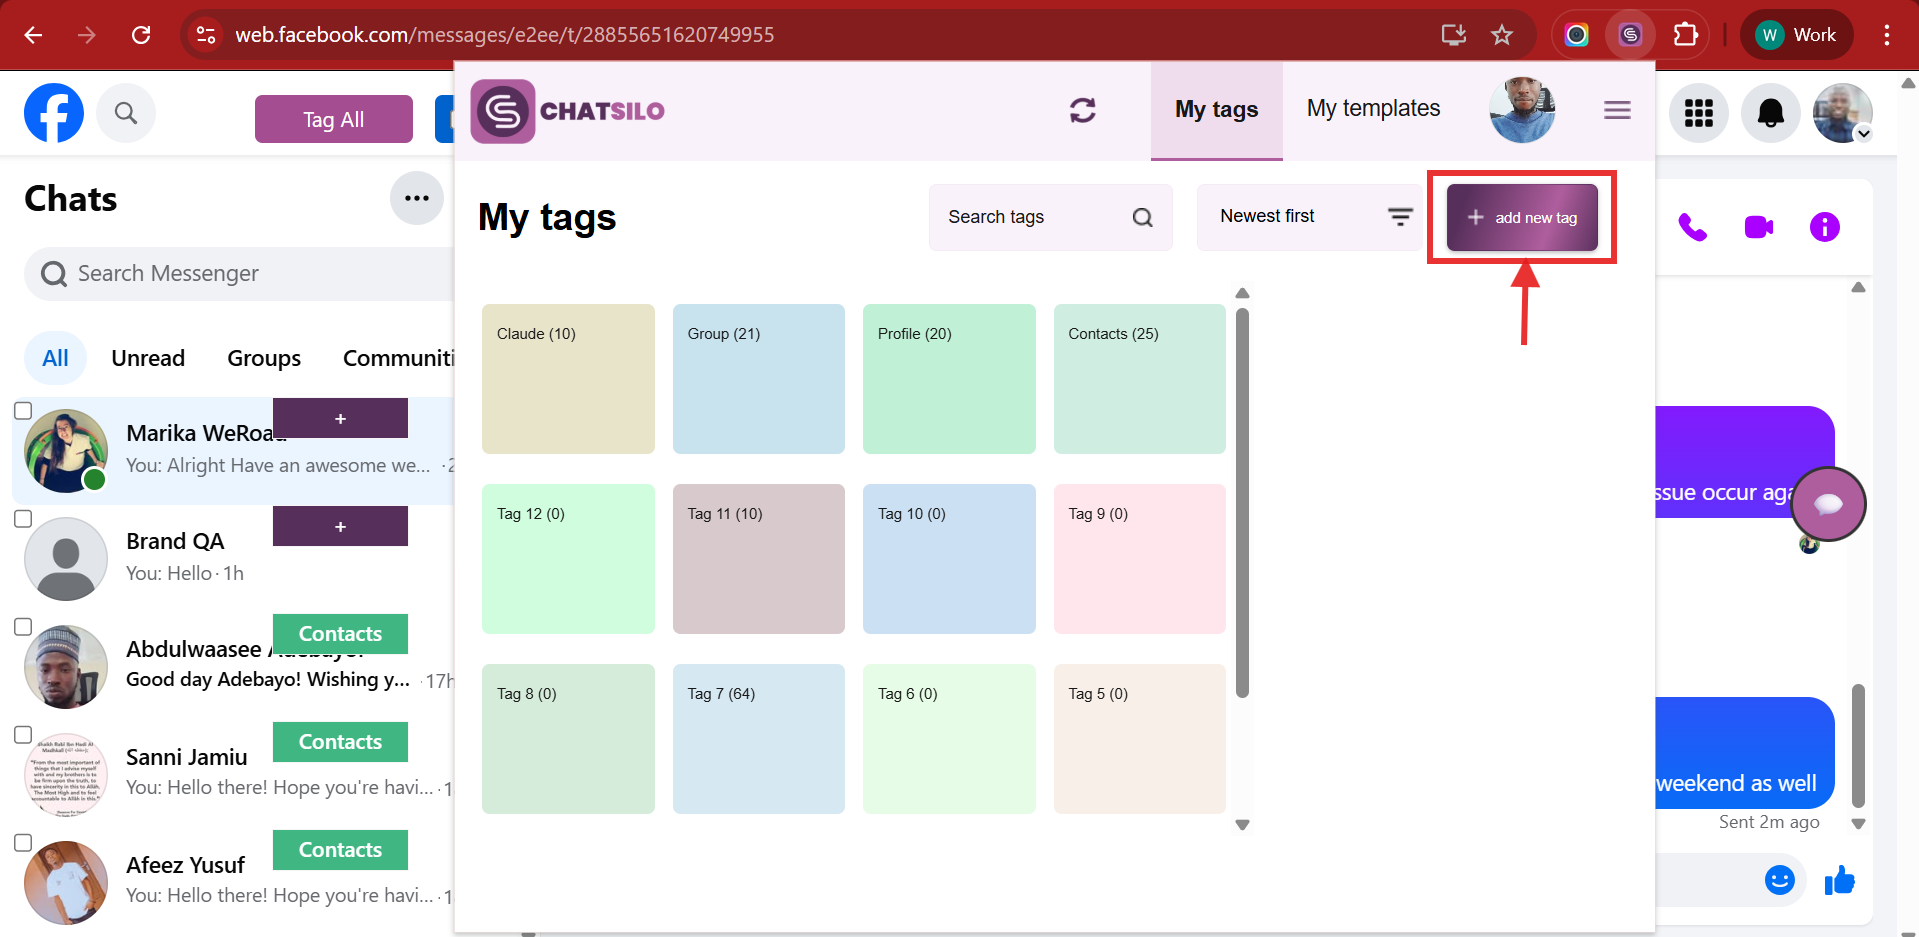Click plus tag button on Brand QA
The height and width of the screenshot is (937, 1919).
click(340, 526)
